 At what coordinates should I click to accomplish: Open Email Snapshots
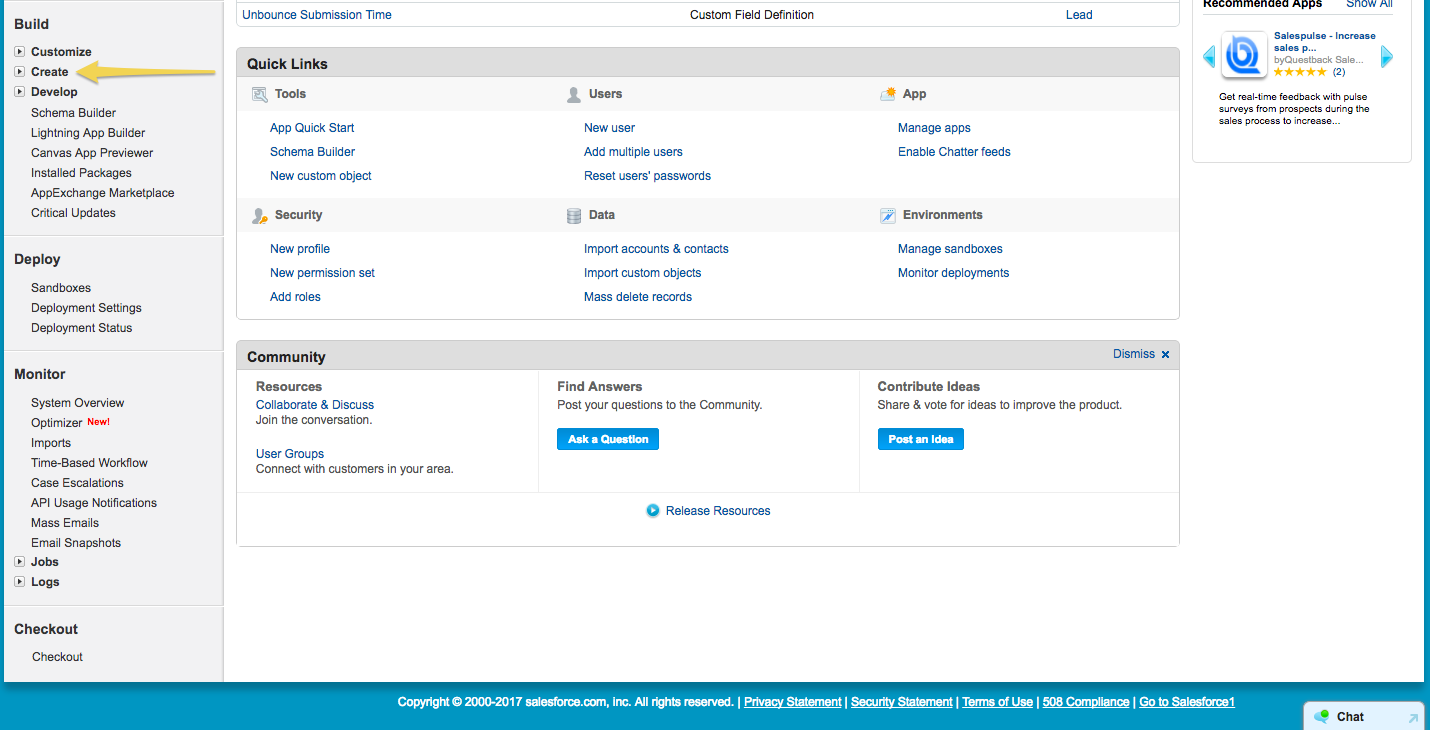[x=76, y=543]
